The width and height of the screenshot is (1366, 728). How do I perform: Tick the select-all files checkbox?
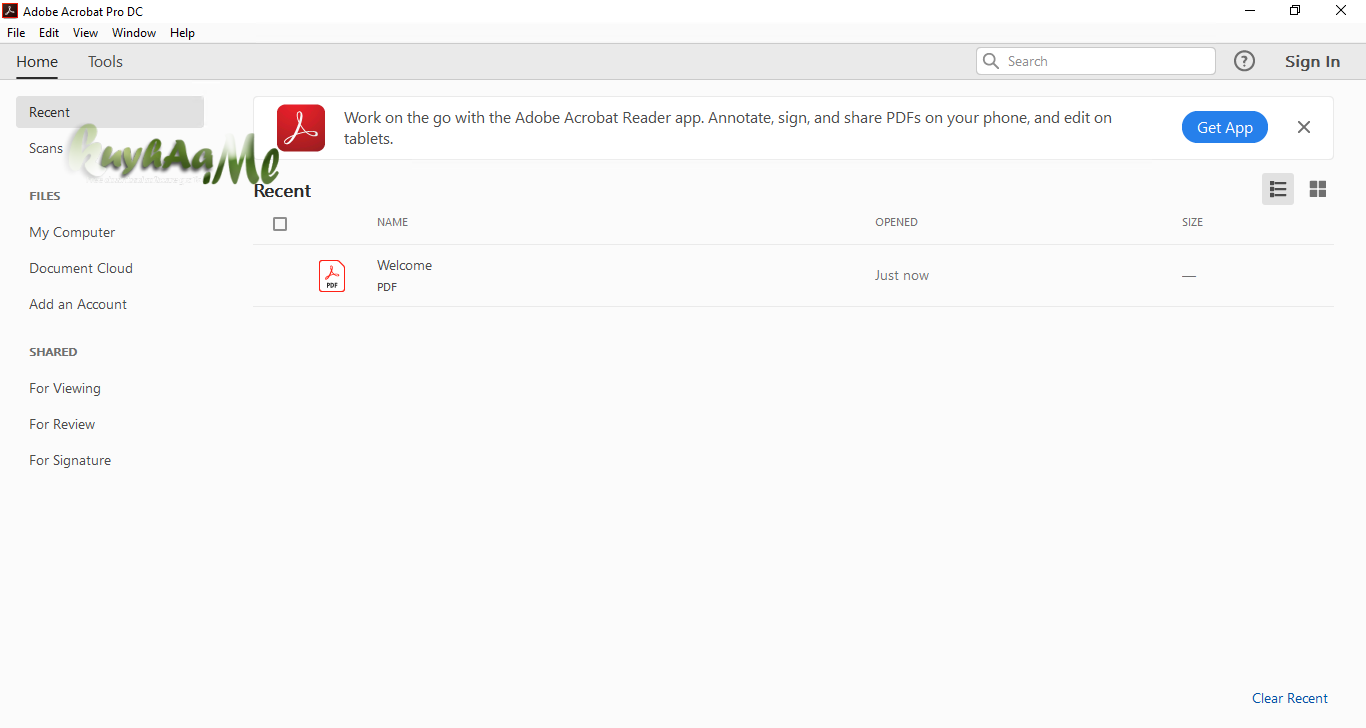point(280,224)
